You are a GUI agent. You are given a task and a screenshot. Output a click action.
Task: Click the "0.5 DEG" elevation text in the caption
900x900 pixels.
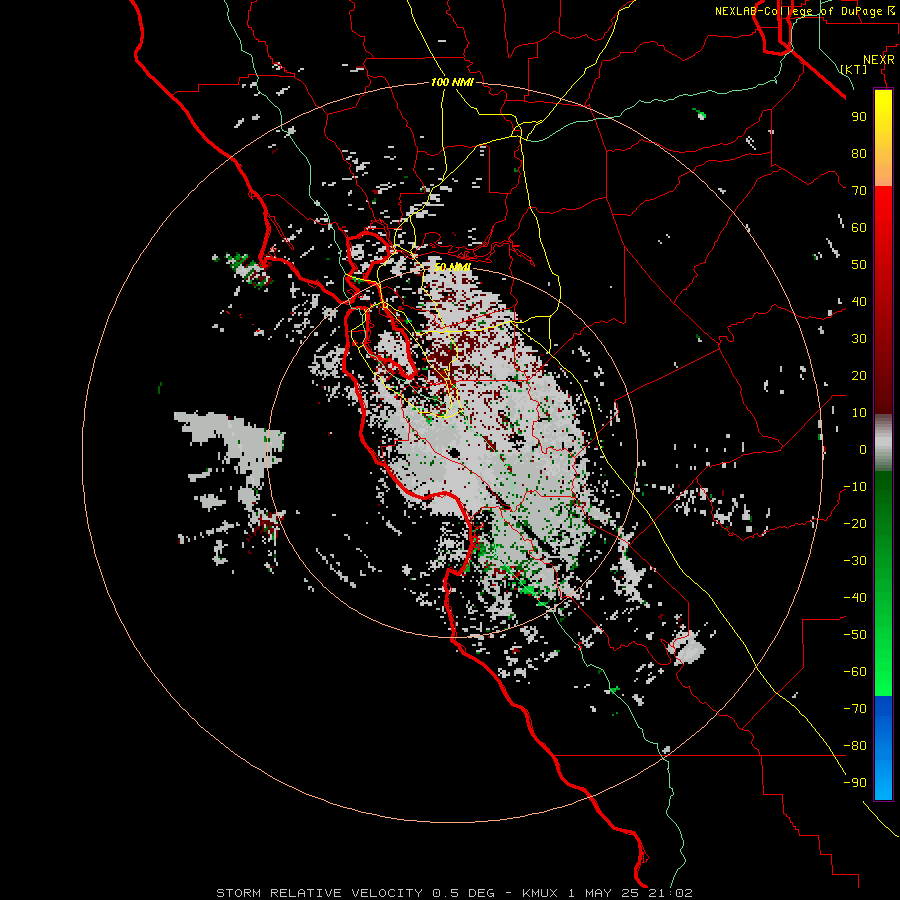[463, 893]
